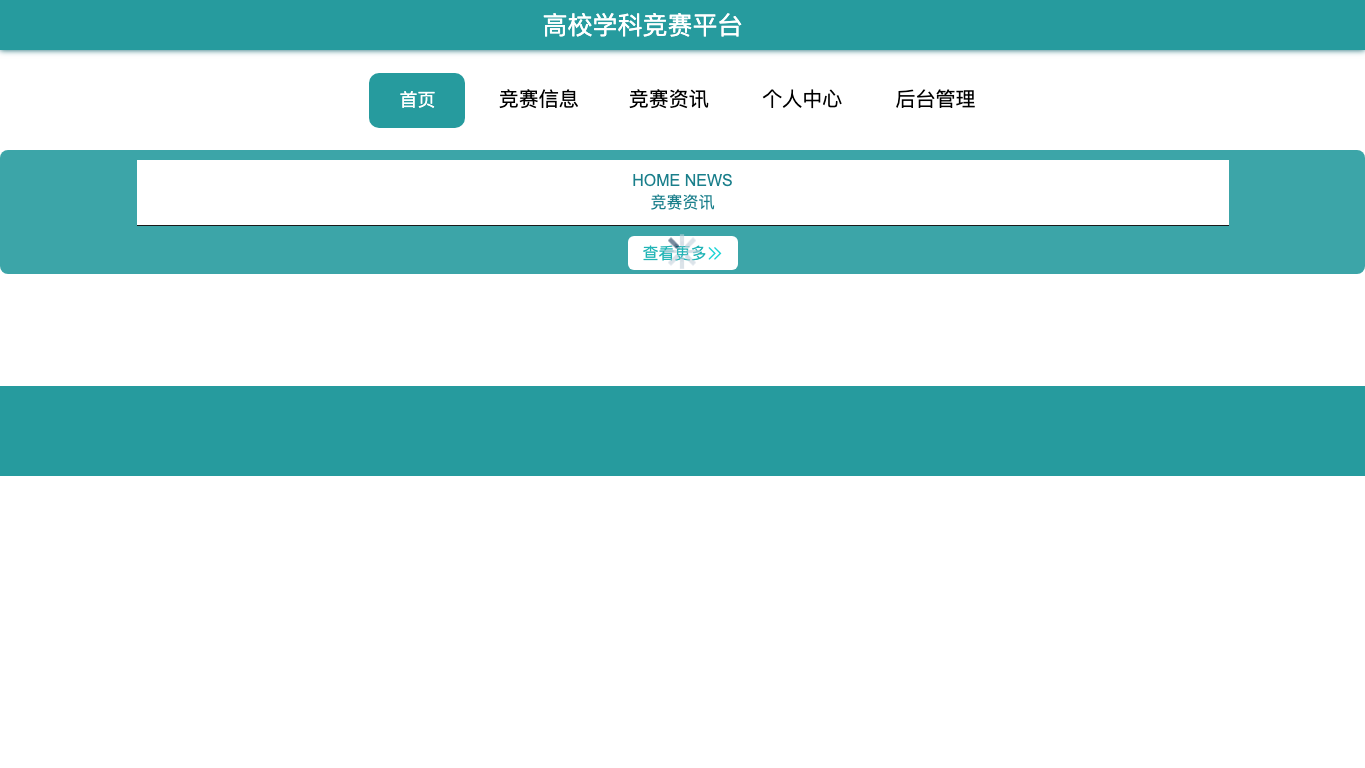
Task: Click the teal margin right of news panel
Action: tap(1297, 212)
